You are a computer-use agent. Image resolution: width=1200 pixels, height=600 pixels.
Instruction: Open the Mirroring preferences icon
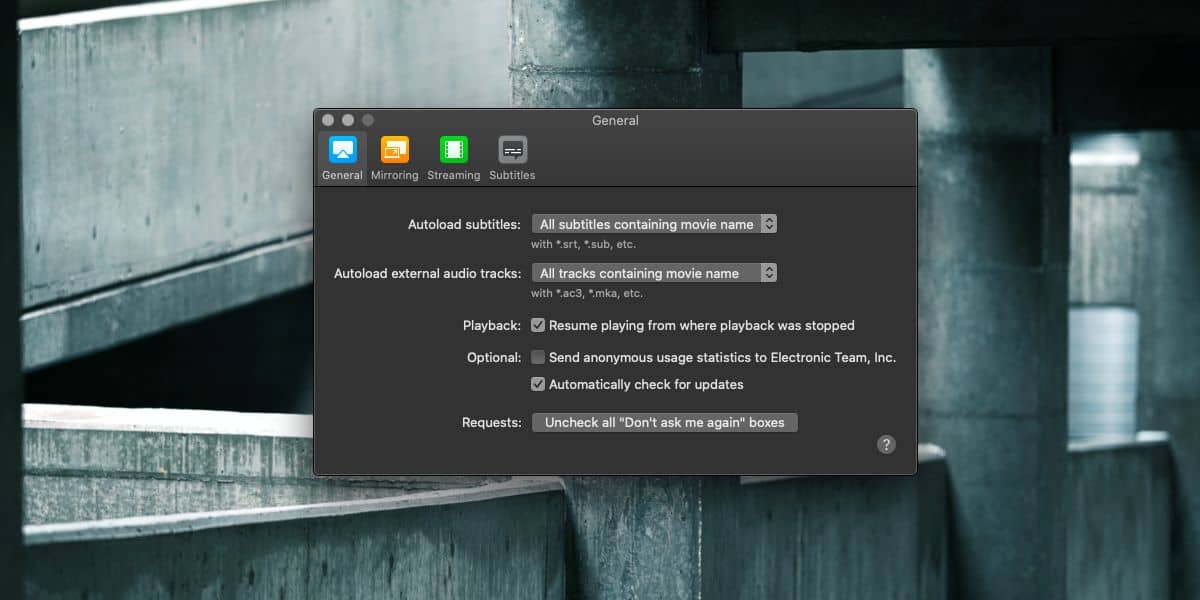click(x=395, y=158)
